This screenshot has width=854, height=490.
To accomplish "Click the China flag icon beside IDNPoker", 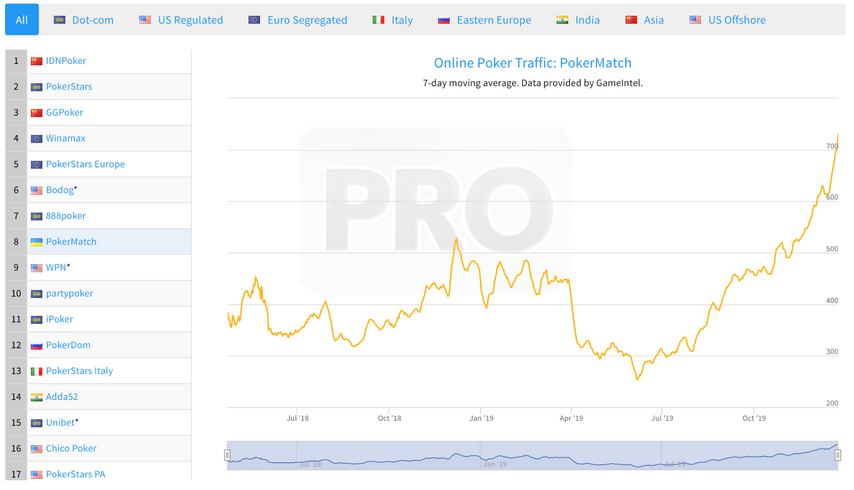I will [x=36, y=61].
